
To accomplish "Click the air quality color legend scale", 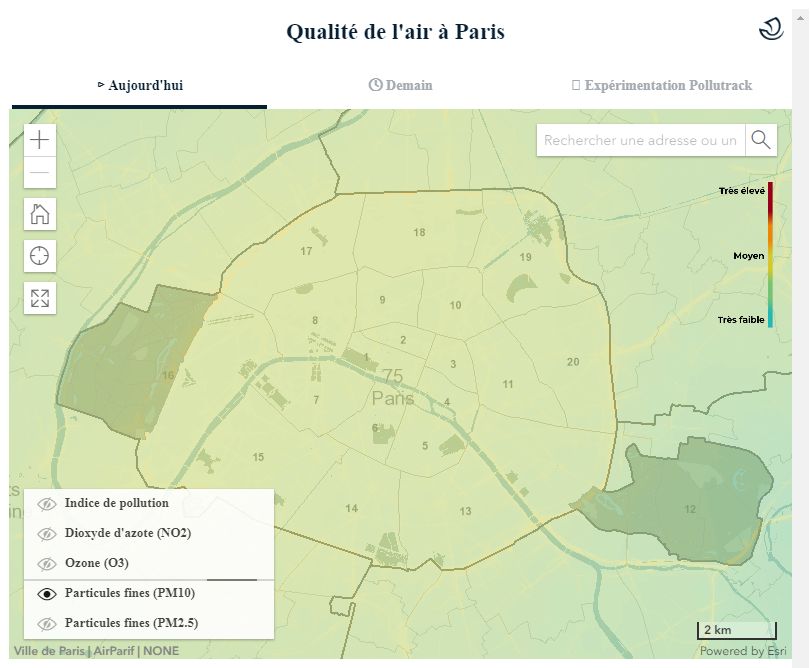I will pos(769,255).
